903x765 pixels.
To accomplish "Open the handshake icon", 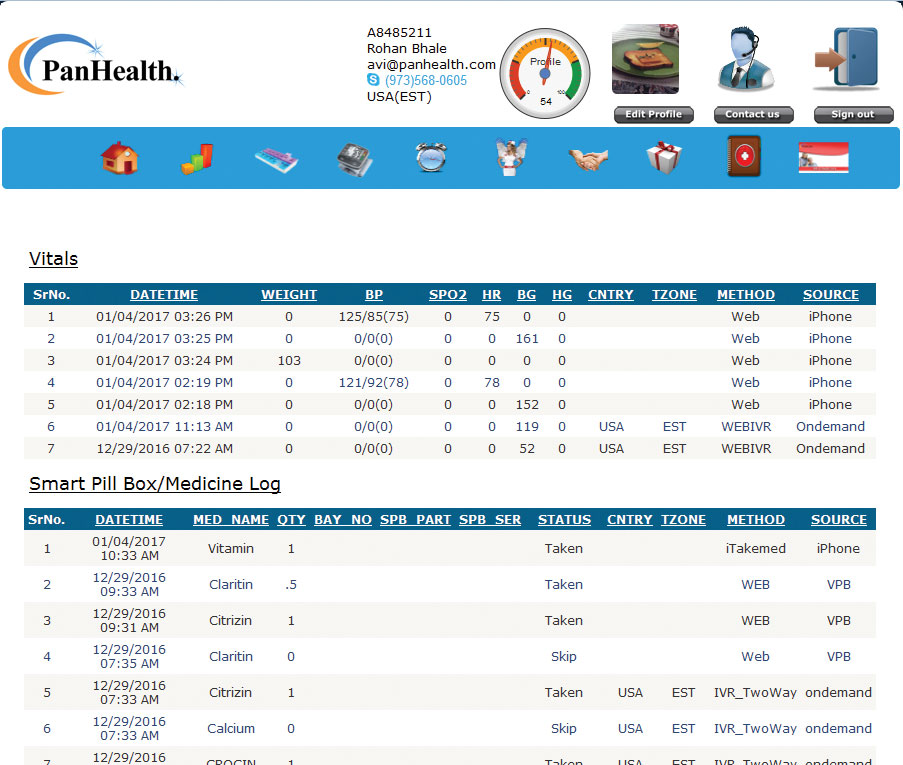I will click(x=588, y=158).
